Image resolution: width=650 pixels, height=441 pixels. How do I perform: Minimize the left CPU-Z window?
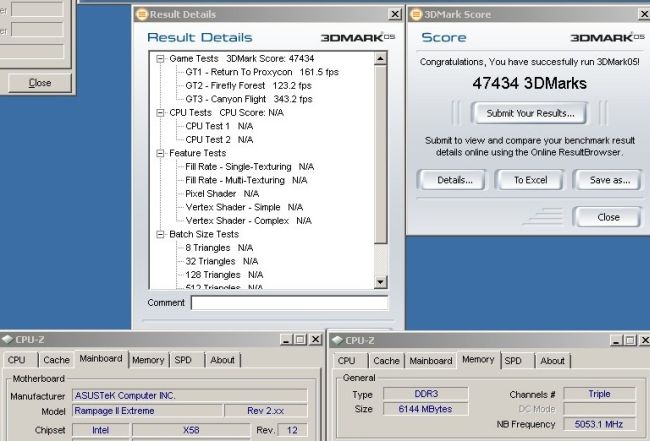pyautogui.click(x=286, y=340)
